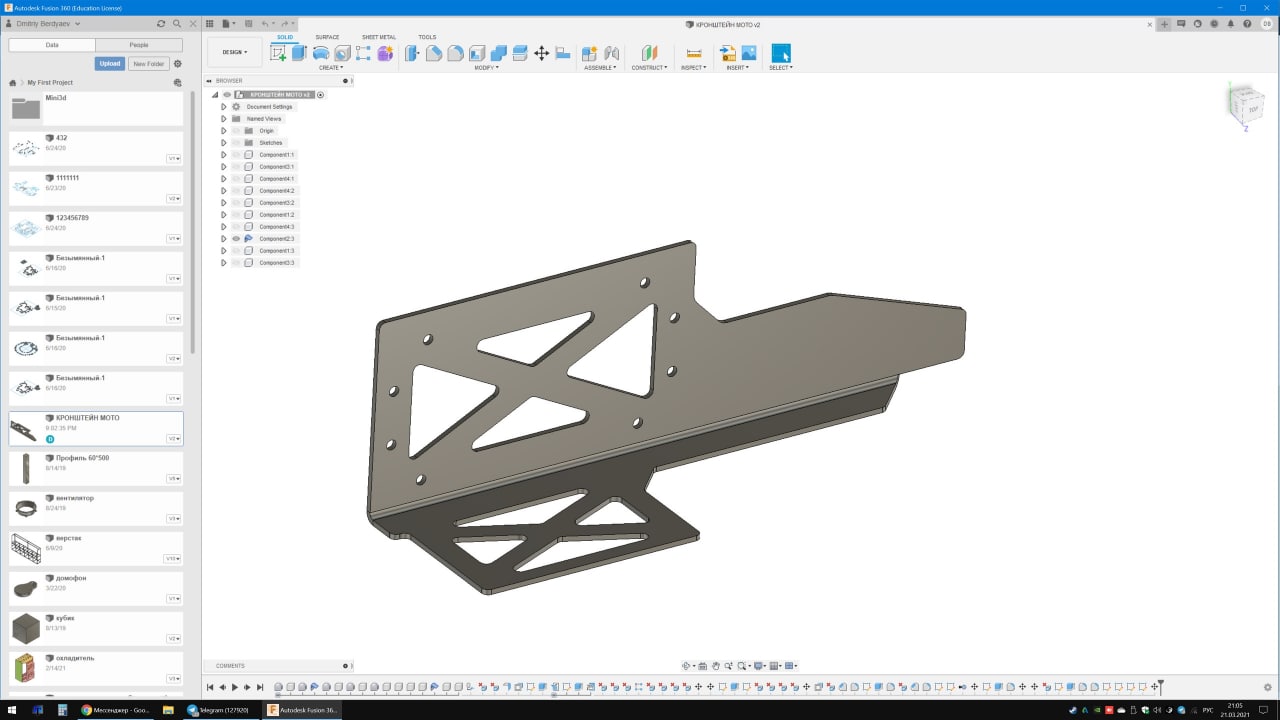The height and width of the screenshot is (720, 1280).
Task: Switch to the SHEET METAL tab
Action: [379, 37]
